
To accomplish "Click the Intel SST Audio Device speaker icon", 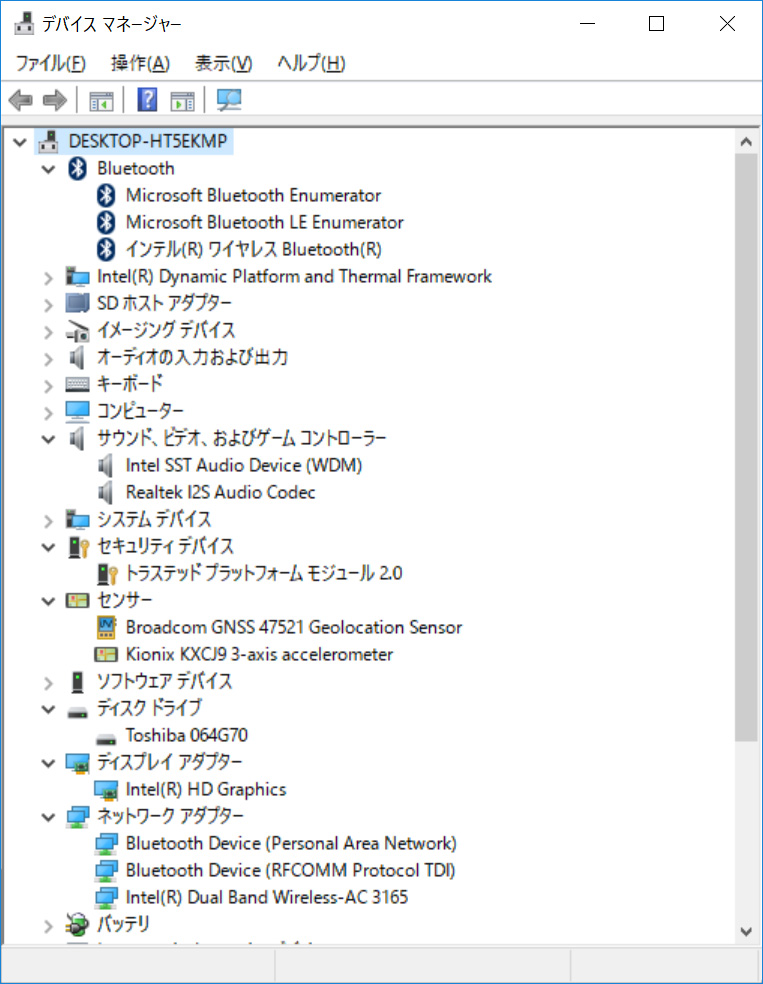I will pyautogui.click(x=105, y=465).
